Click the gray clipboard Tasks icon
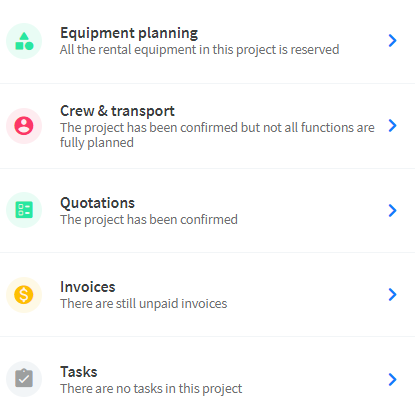 [24, 379]
